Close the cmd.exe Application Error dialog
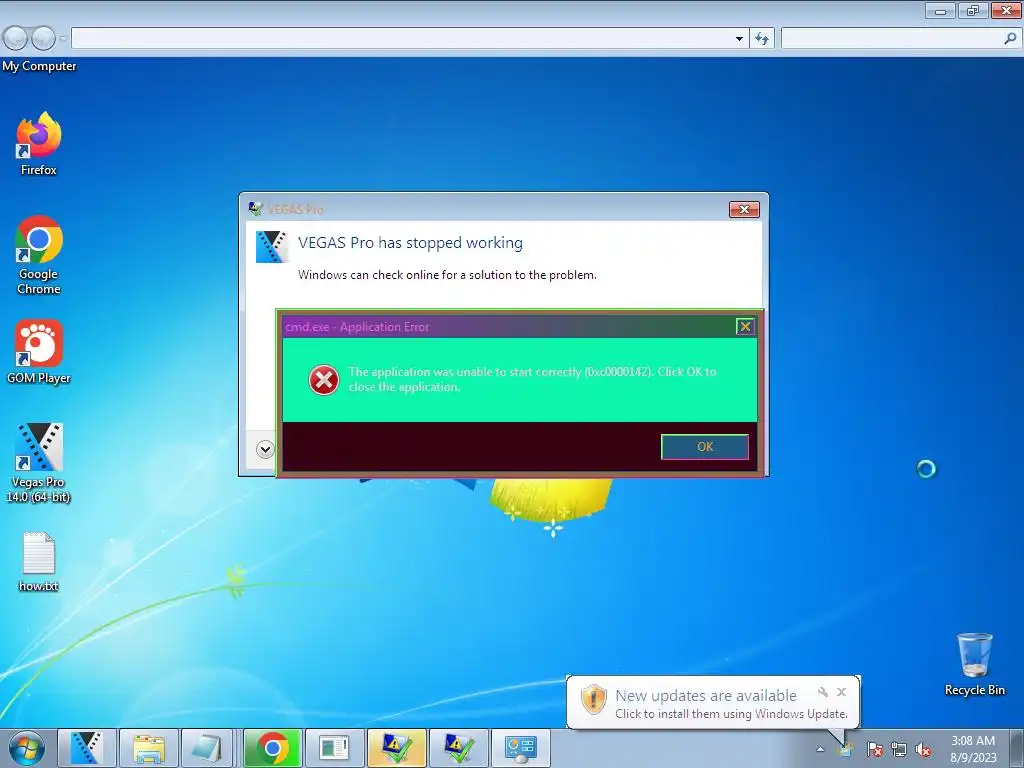The width and height of the screenshot is (1024, 768). coord(745,327)
